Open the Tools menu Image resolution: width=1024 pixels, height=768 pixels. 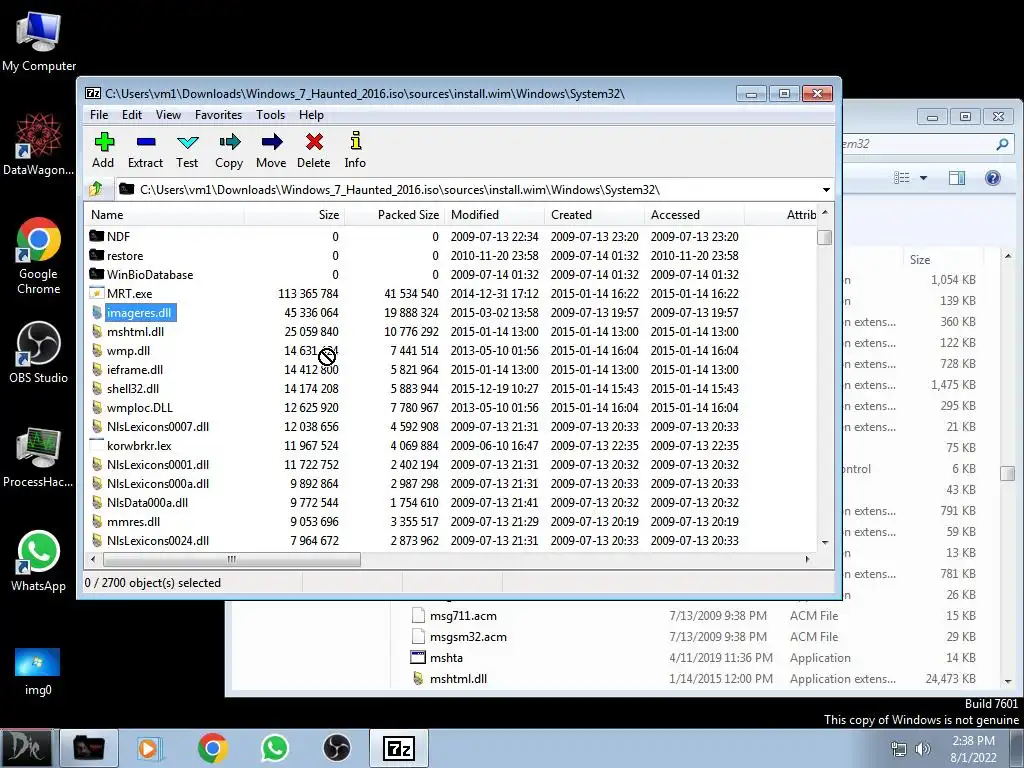(x=270, y=115)
